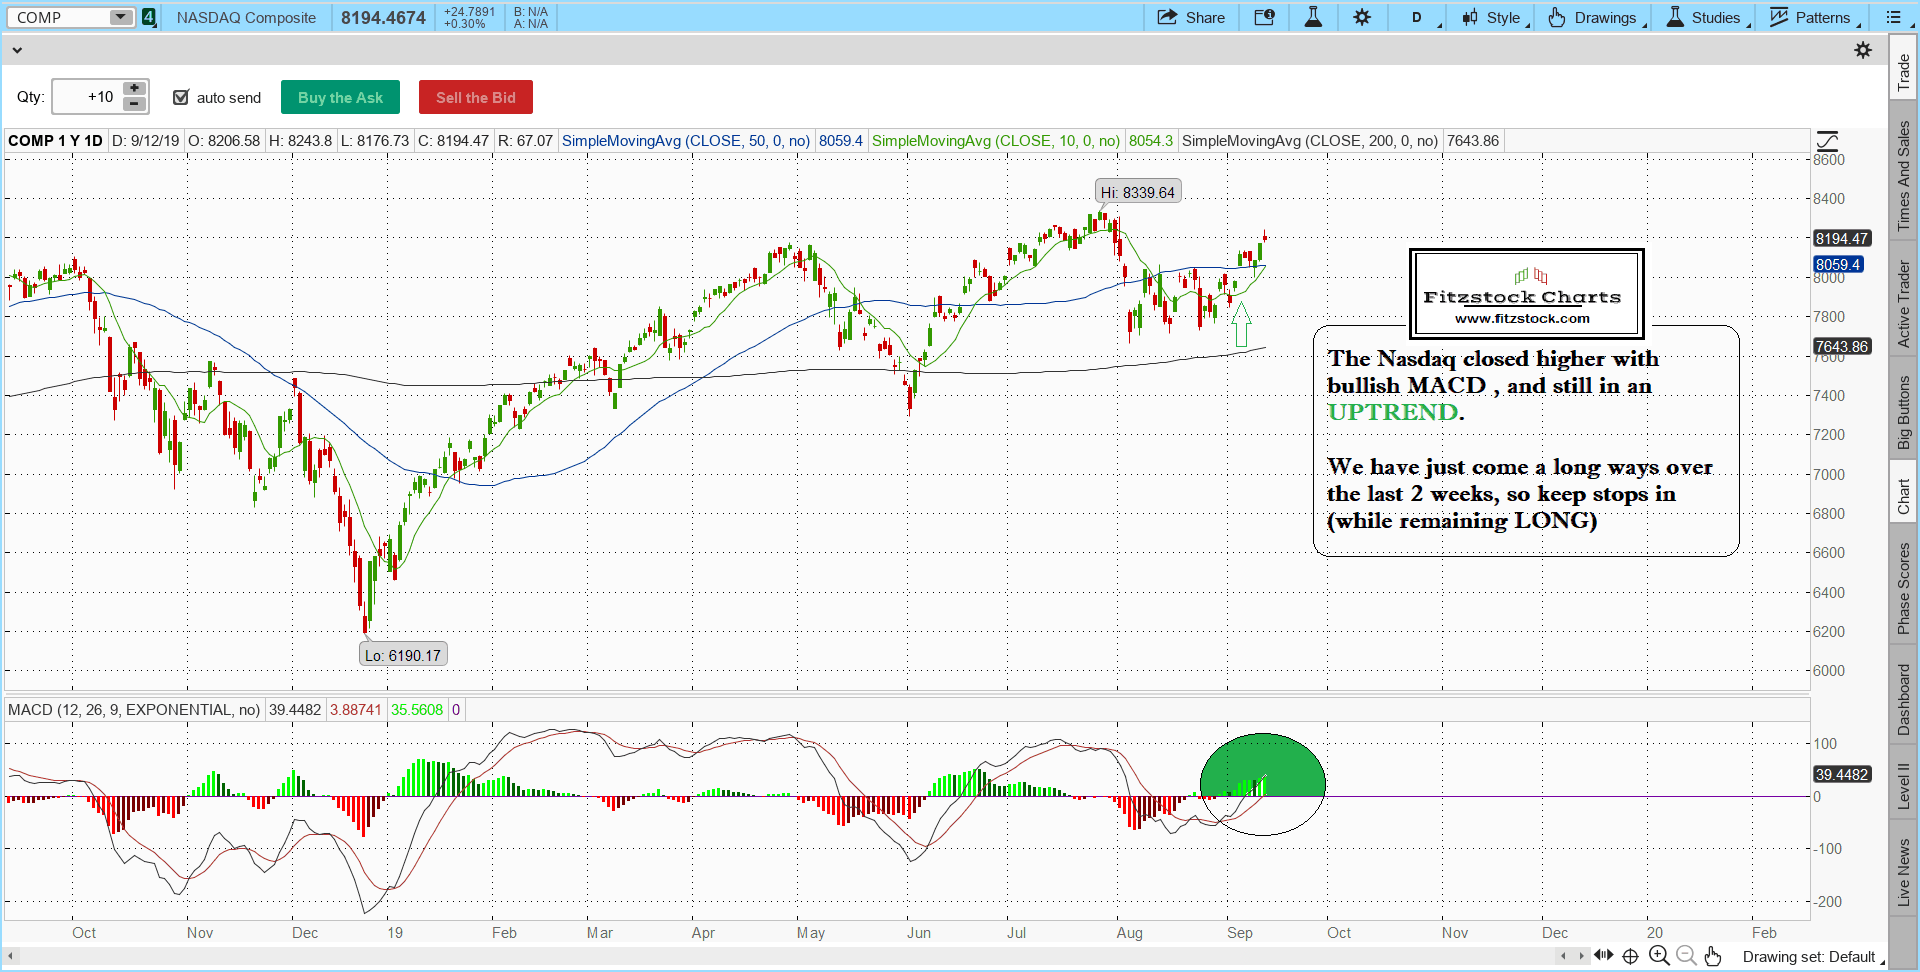Click the crosshair cursor icon
The height and width of the screenshot is (972, 1920).
(1630, 956)
